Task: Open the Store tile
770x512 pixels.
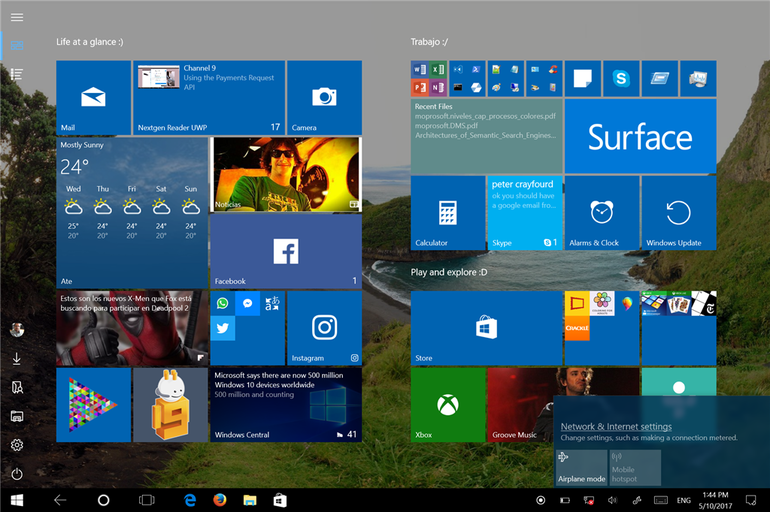Action: (x=486, y=328)
